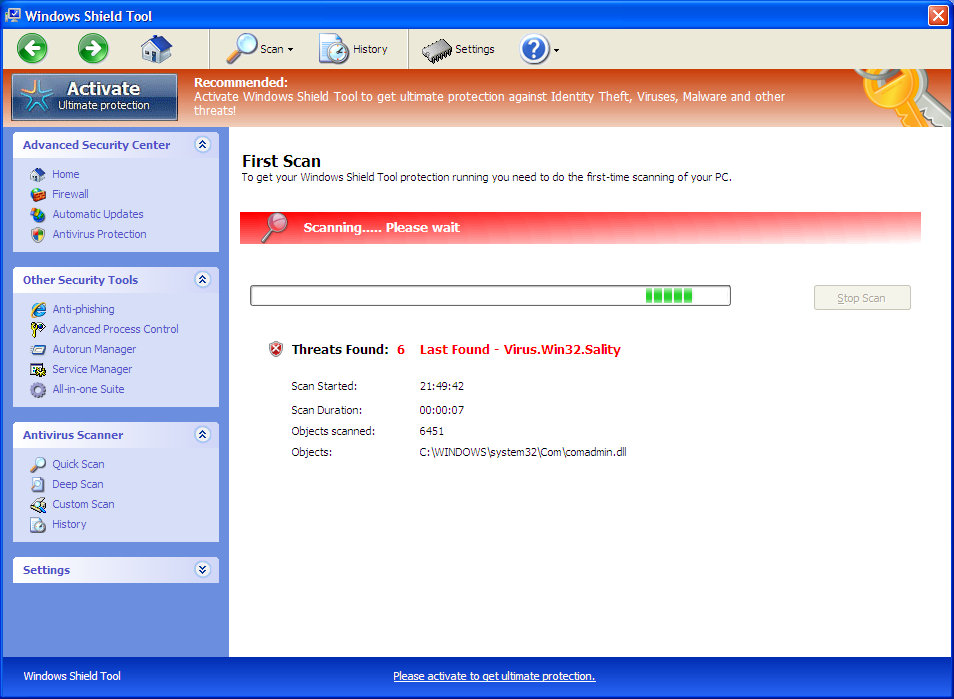
Task: Select Anti-phishing tool link
Action: [83, 309]
